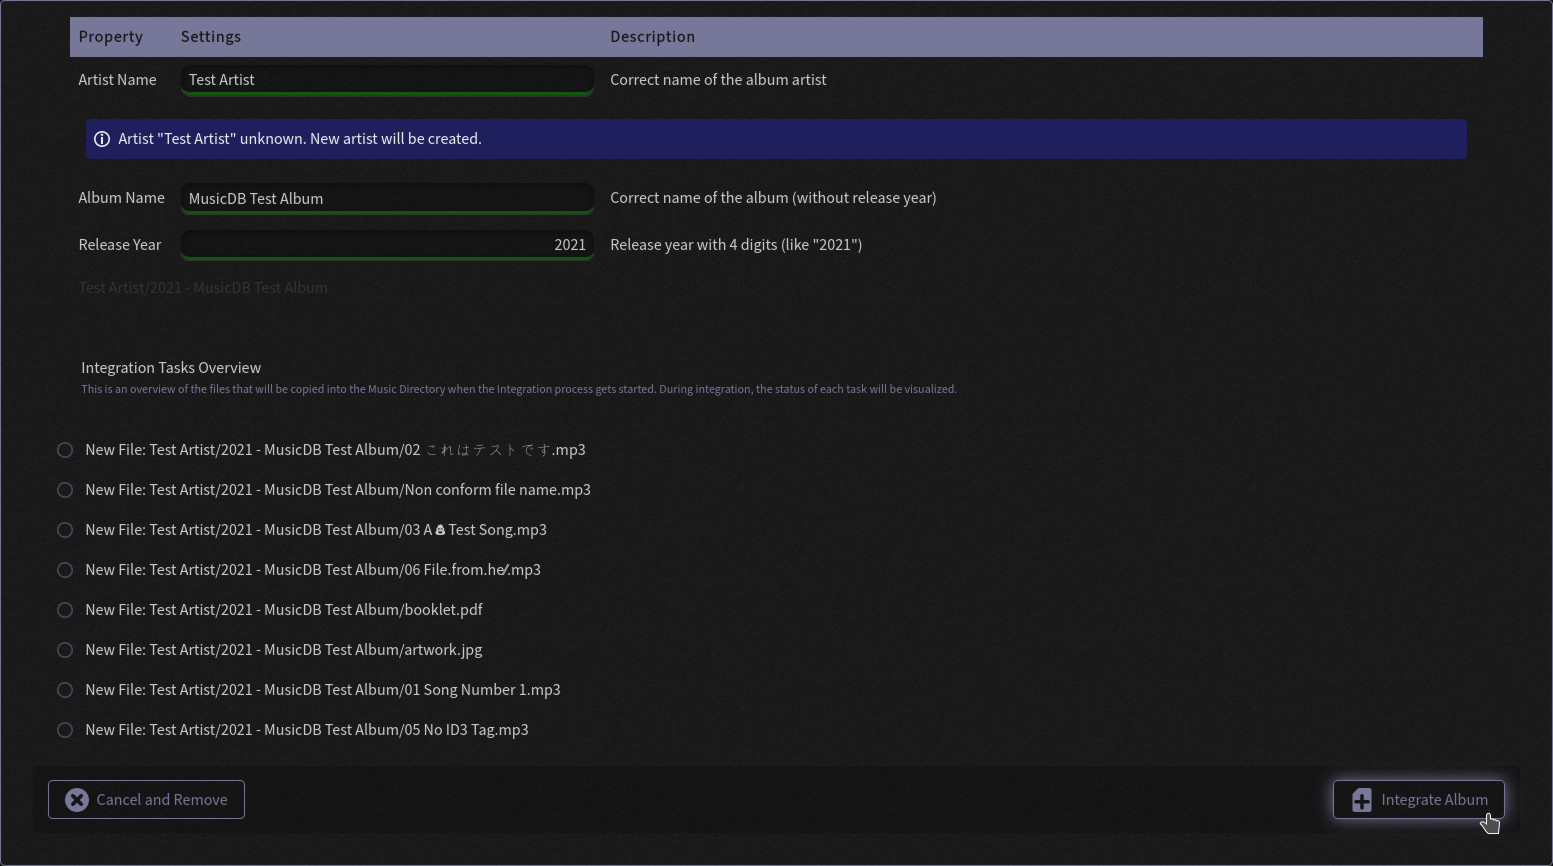
Task: Click status circle for 01 Song Number 1.mp3
Action: [65, 690]
